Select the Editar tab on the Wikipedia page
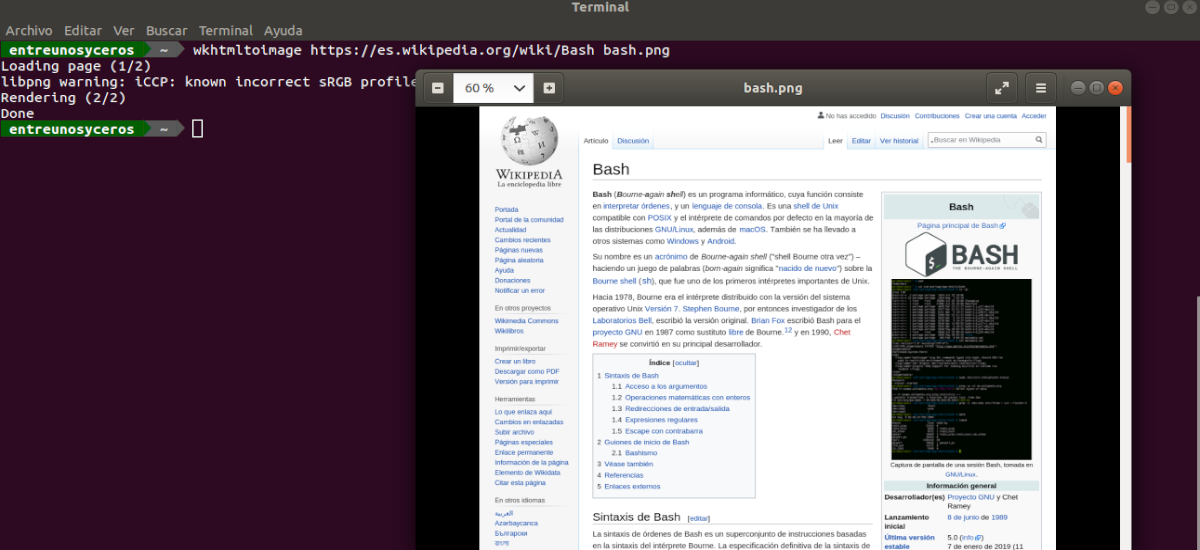Image resolution: width=1200 pixels, height=550 pixels. [861, 141]
